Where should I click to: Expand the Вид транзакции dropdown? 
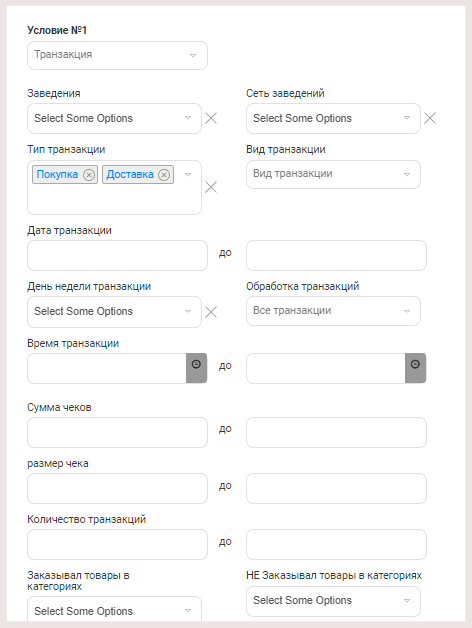coord(333,174)
